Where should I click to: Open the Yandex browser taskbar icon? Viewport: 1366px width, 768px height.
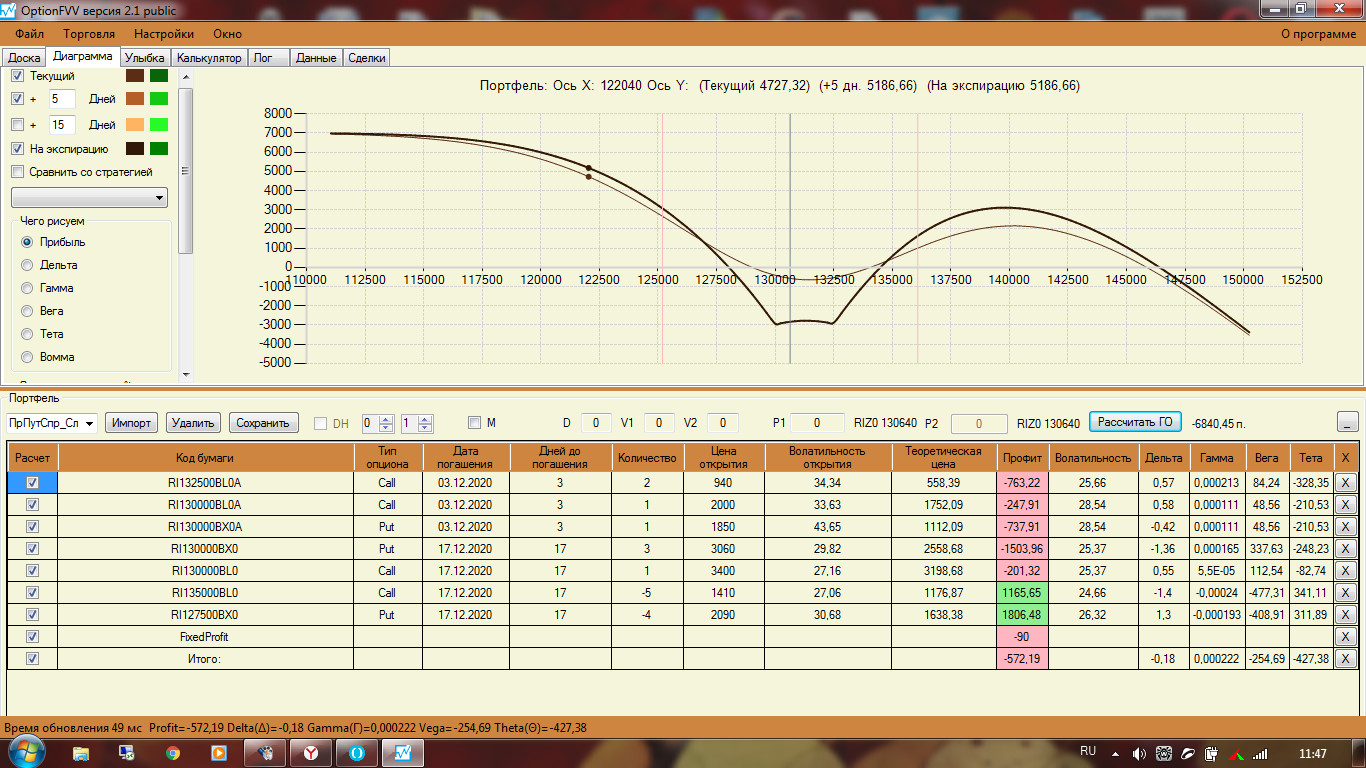coord(311,752)
